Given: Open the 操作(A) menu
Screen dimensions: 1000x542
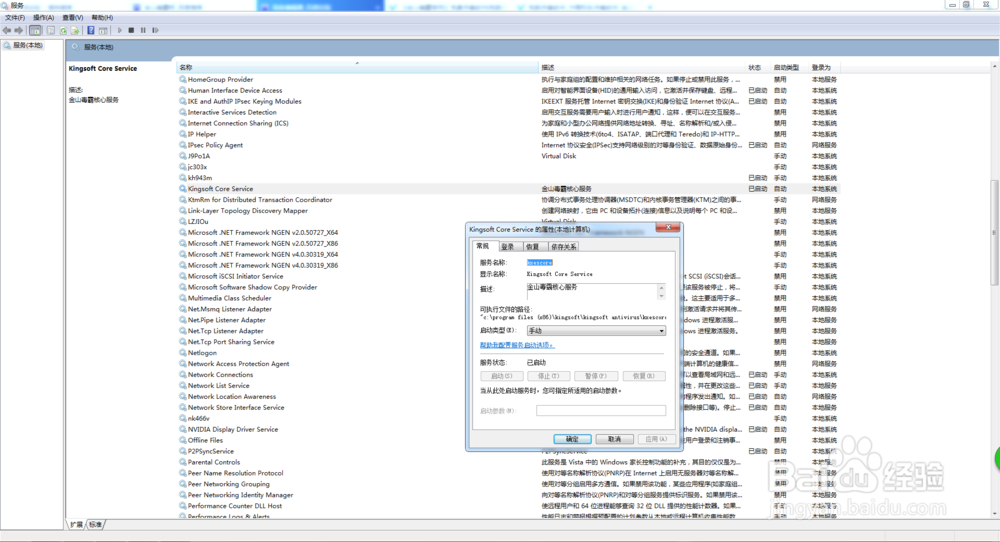Looking at the screenshot, I should [x=43, y=17].
